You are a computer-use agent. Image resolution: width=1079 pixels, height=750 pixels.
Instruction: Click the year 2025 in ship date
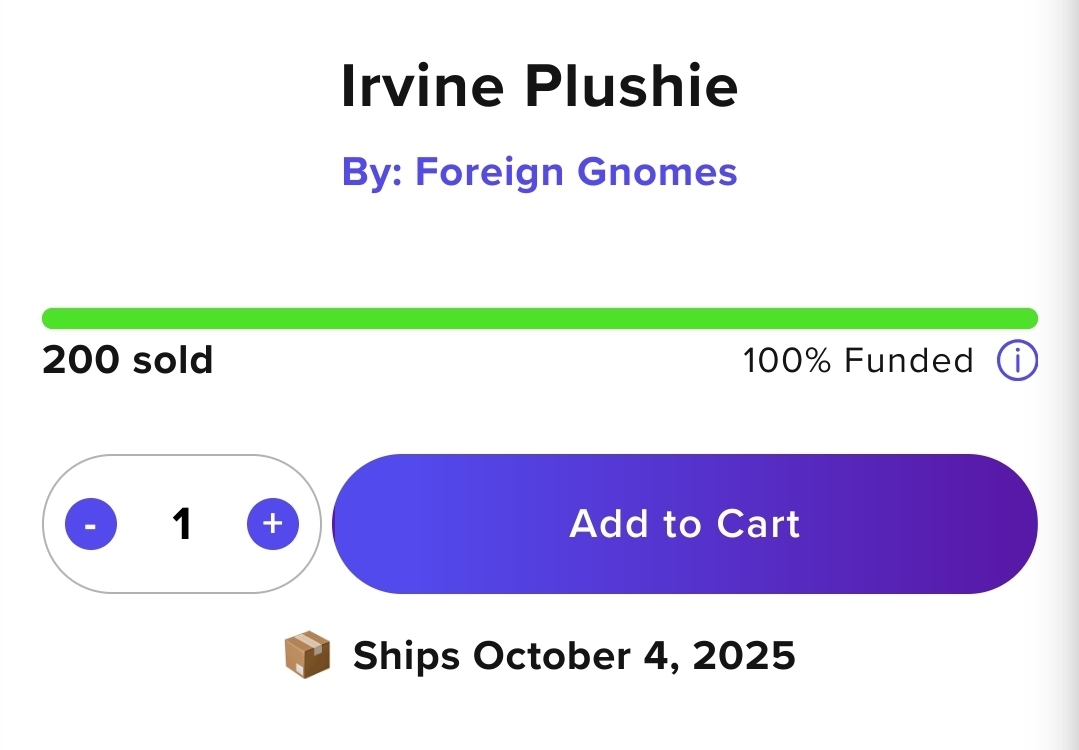coord(744,656)
